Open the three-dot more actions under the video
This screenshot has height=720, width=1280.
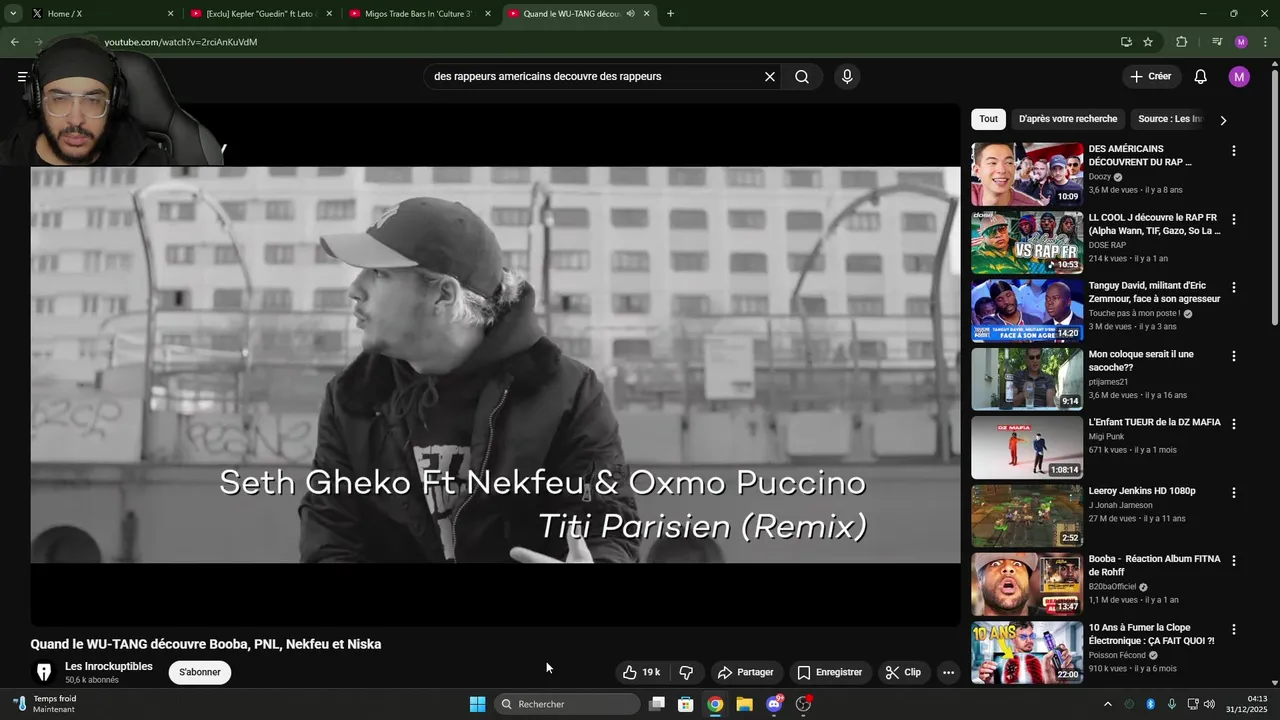[948, 673]
